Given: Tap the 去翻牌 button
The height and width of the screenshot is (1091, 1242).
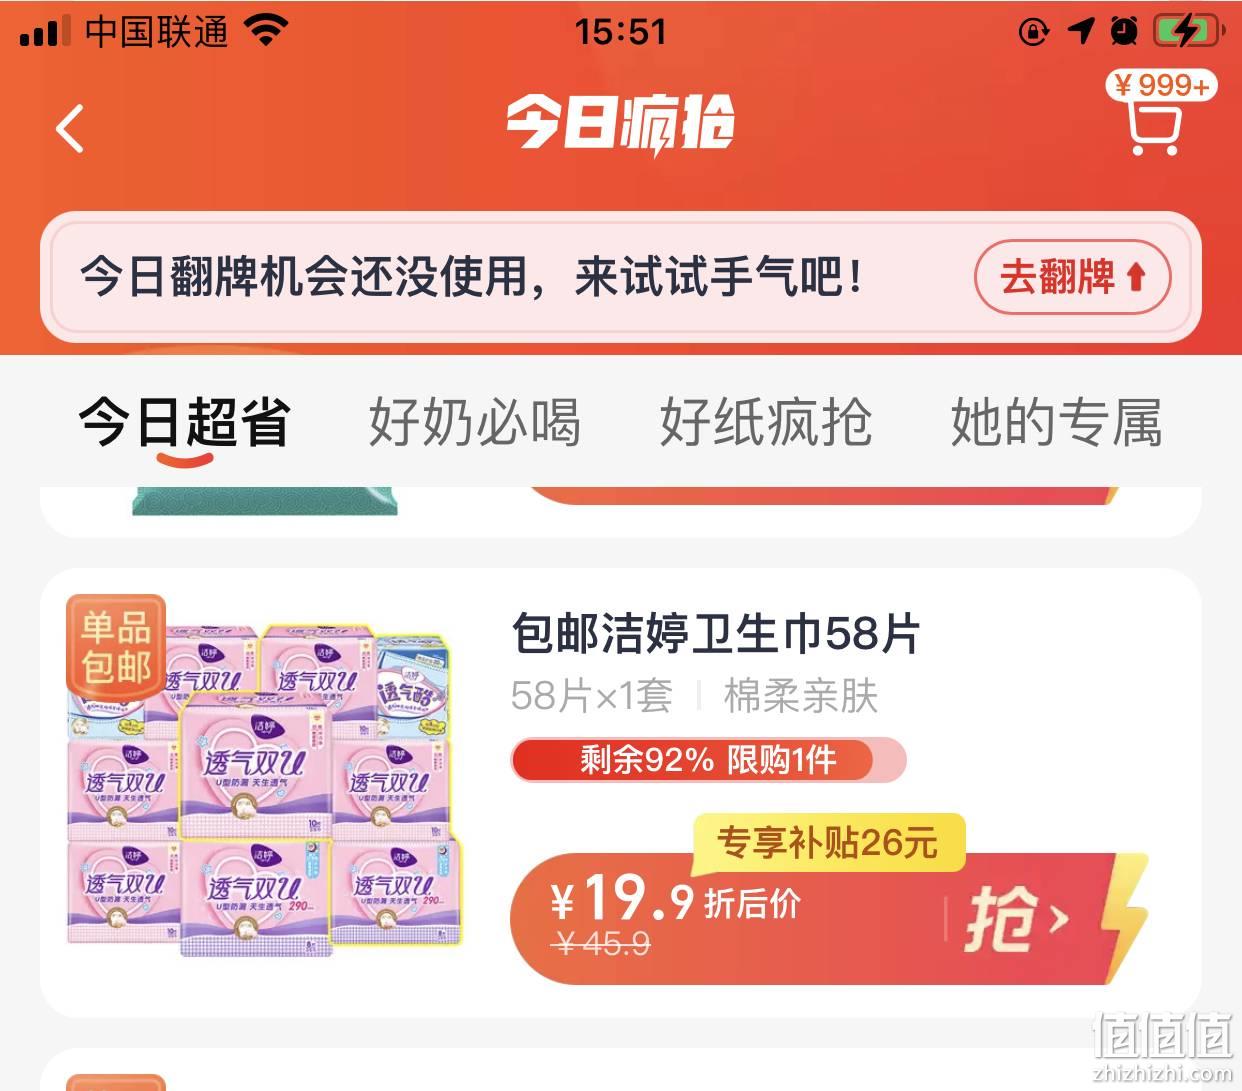Looking at the screenshot, I should coord(1072,277).
